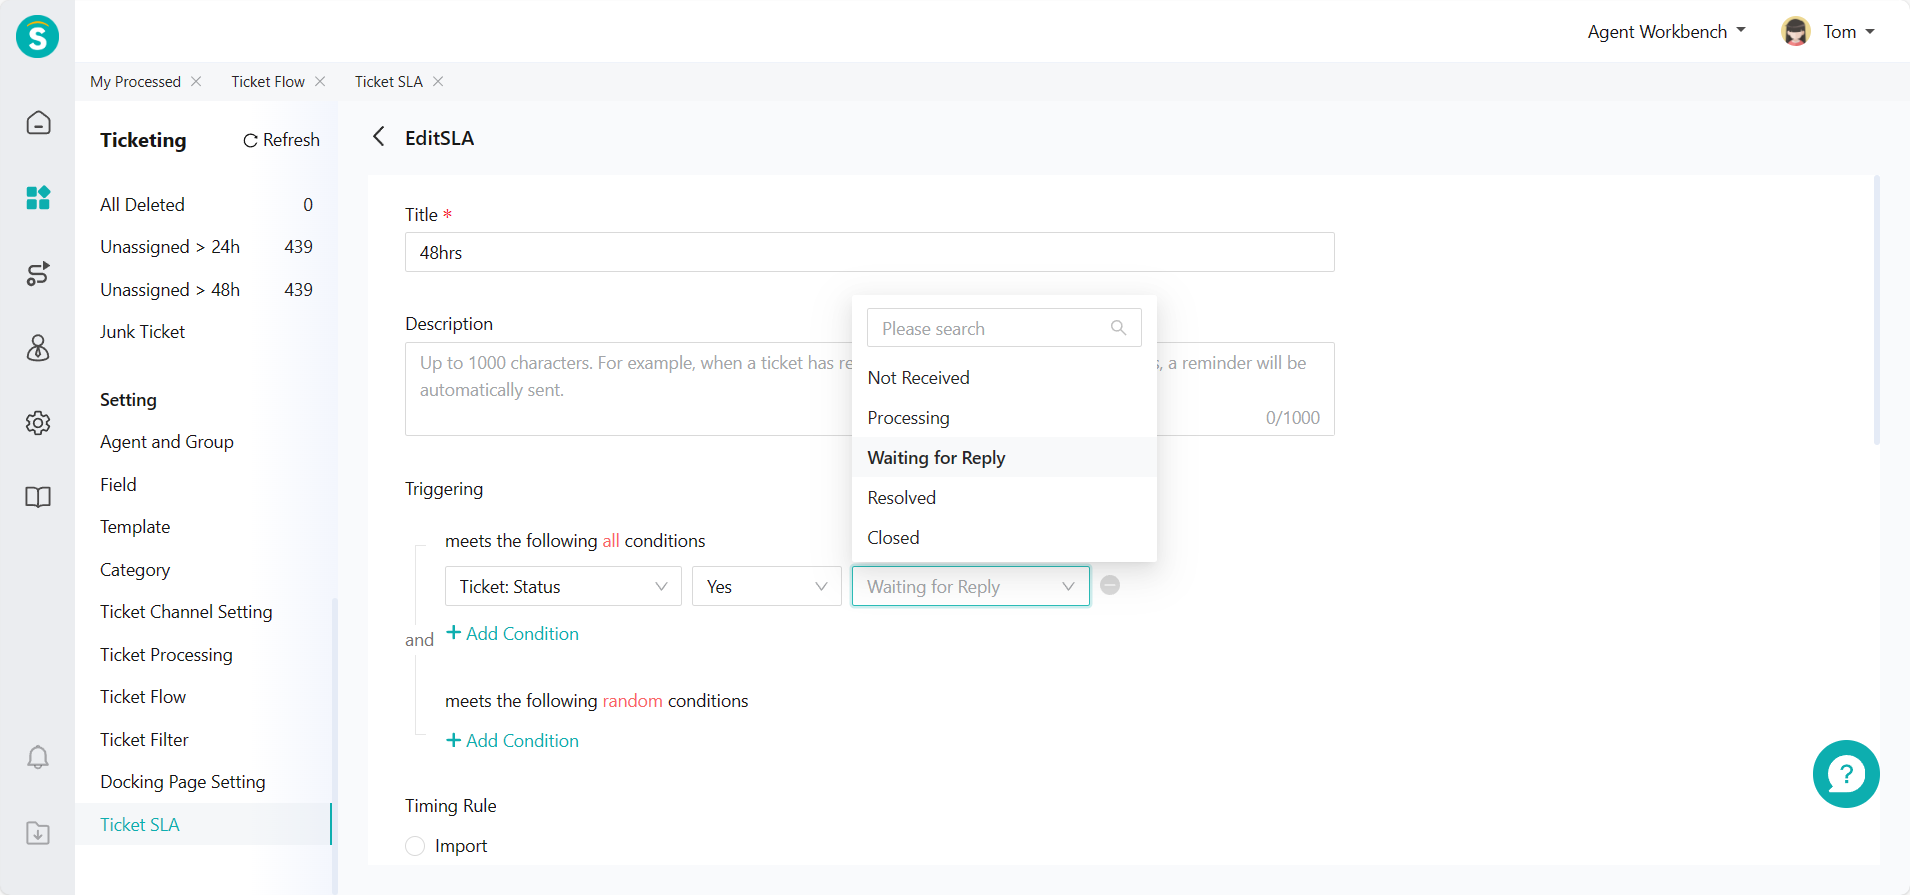Click the Please search box

pyautogui.click(x=1004, y=328)
